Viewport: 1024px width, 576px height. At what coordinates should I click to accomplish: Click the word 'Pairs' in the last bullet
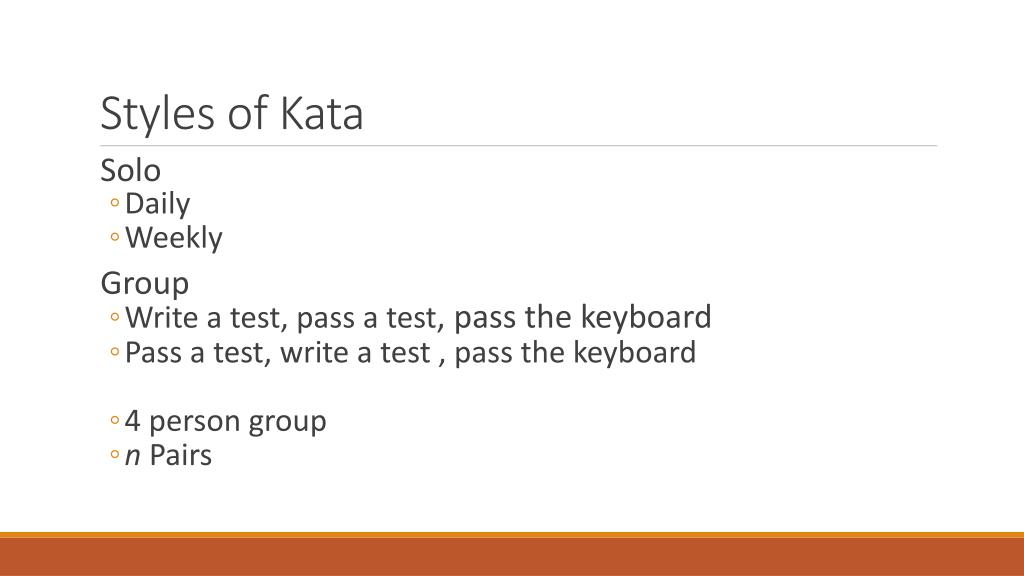[x=181, y=455]
